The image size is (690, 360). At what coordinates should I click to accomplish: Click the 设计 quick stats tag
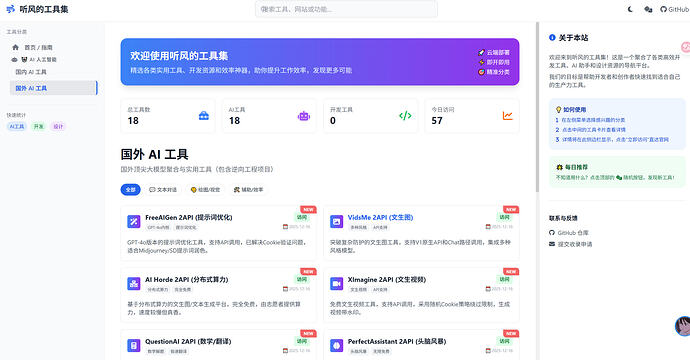[x=58, y=126]
